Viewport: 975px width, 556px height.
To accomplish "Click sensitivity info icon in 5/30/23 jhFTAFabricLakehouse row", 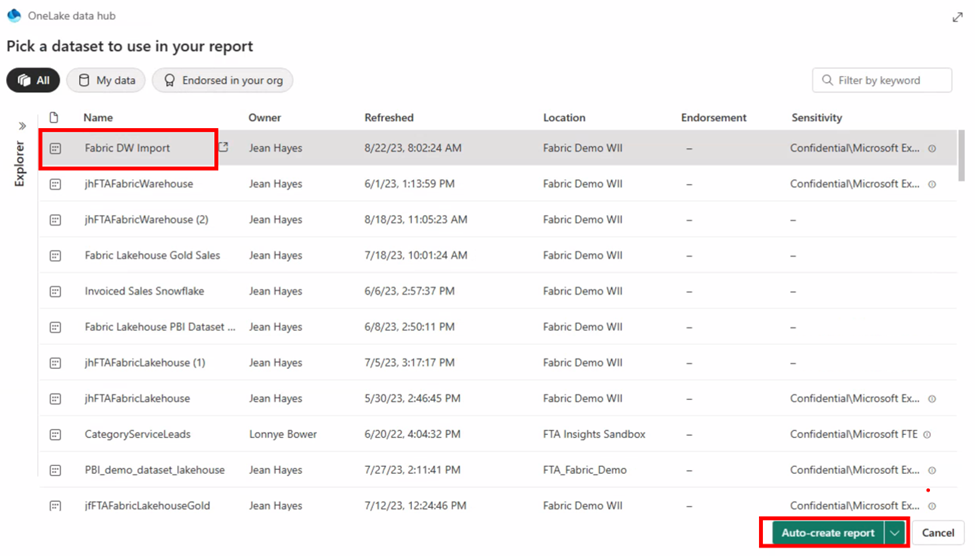I will [x=932, y=399].
